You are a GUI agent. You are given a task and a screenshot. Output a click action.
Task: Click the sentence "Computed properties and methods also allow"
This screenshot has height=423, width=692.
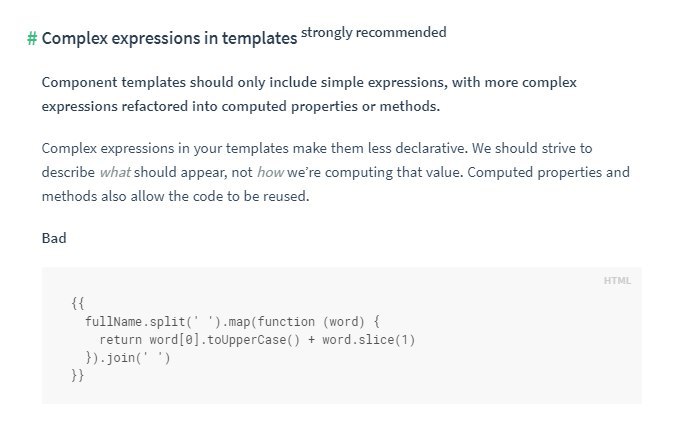coord(500,172)
